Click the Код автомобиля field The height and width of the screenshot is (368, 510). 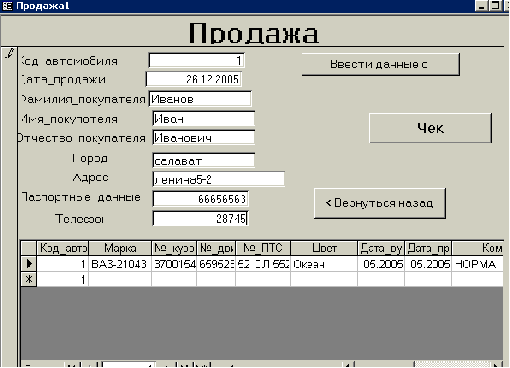197,61
